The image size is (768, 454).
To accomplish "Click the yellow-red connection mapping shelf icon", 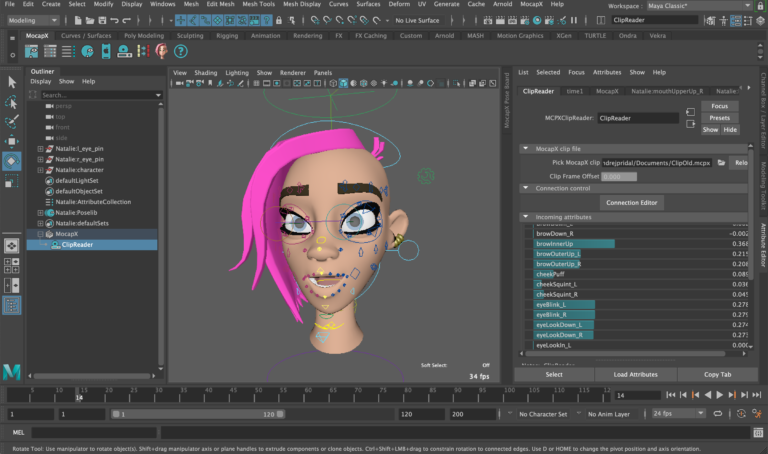I will [x=143, y=51].
